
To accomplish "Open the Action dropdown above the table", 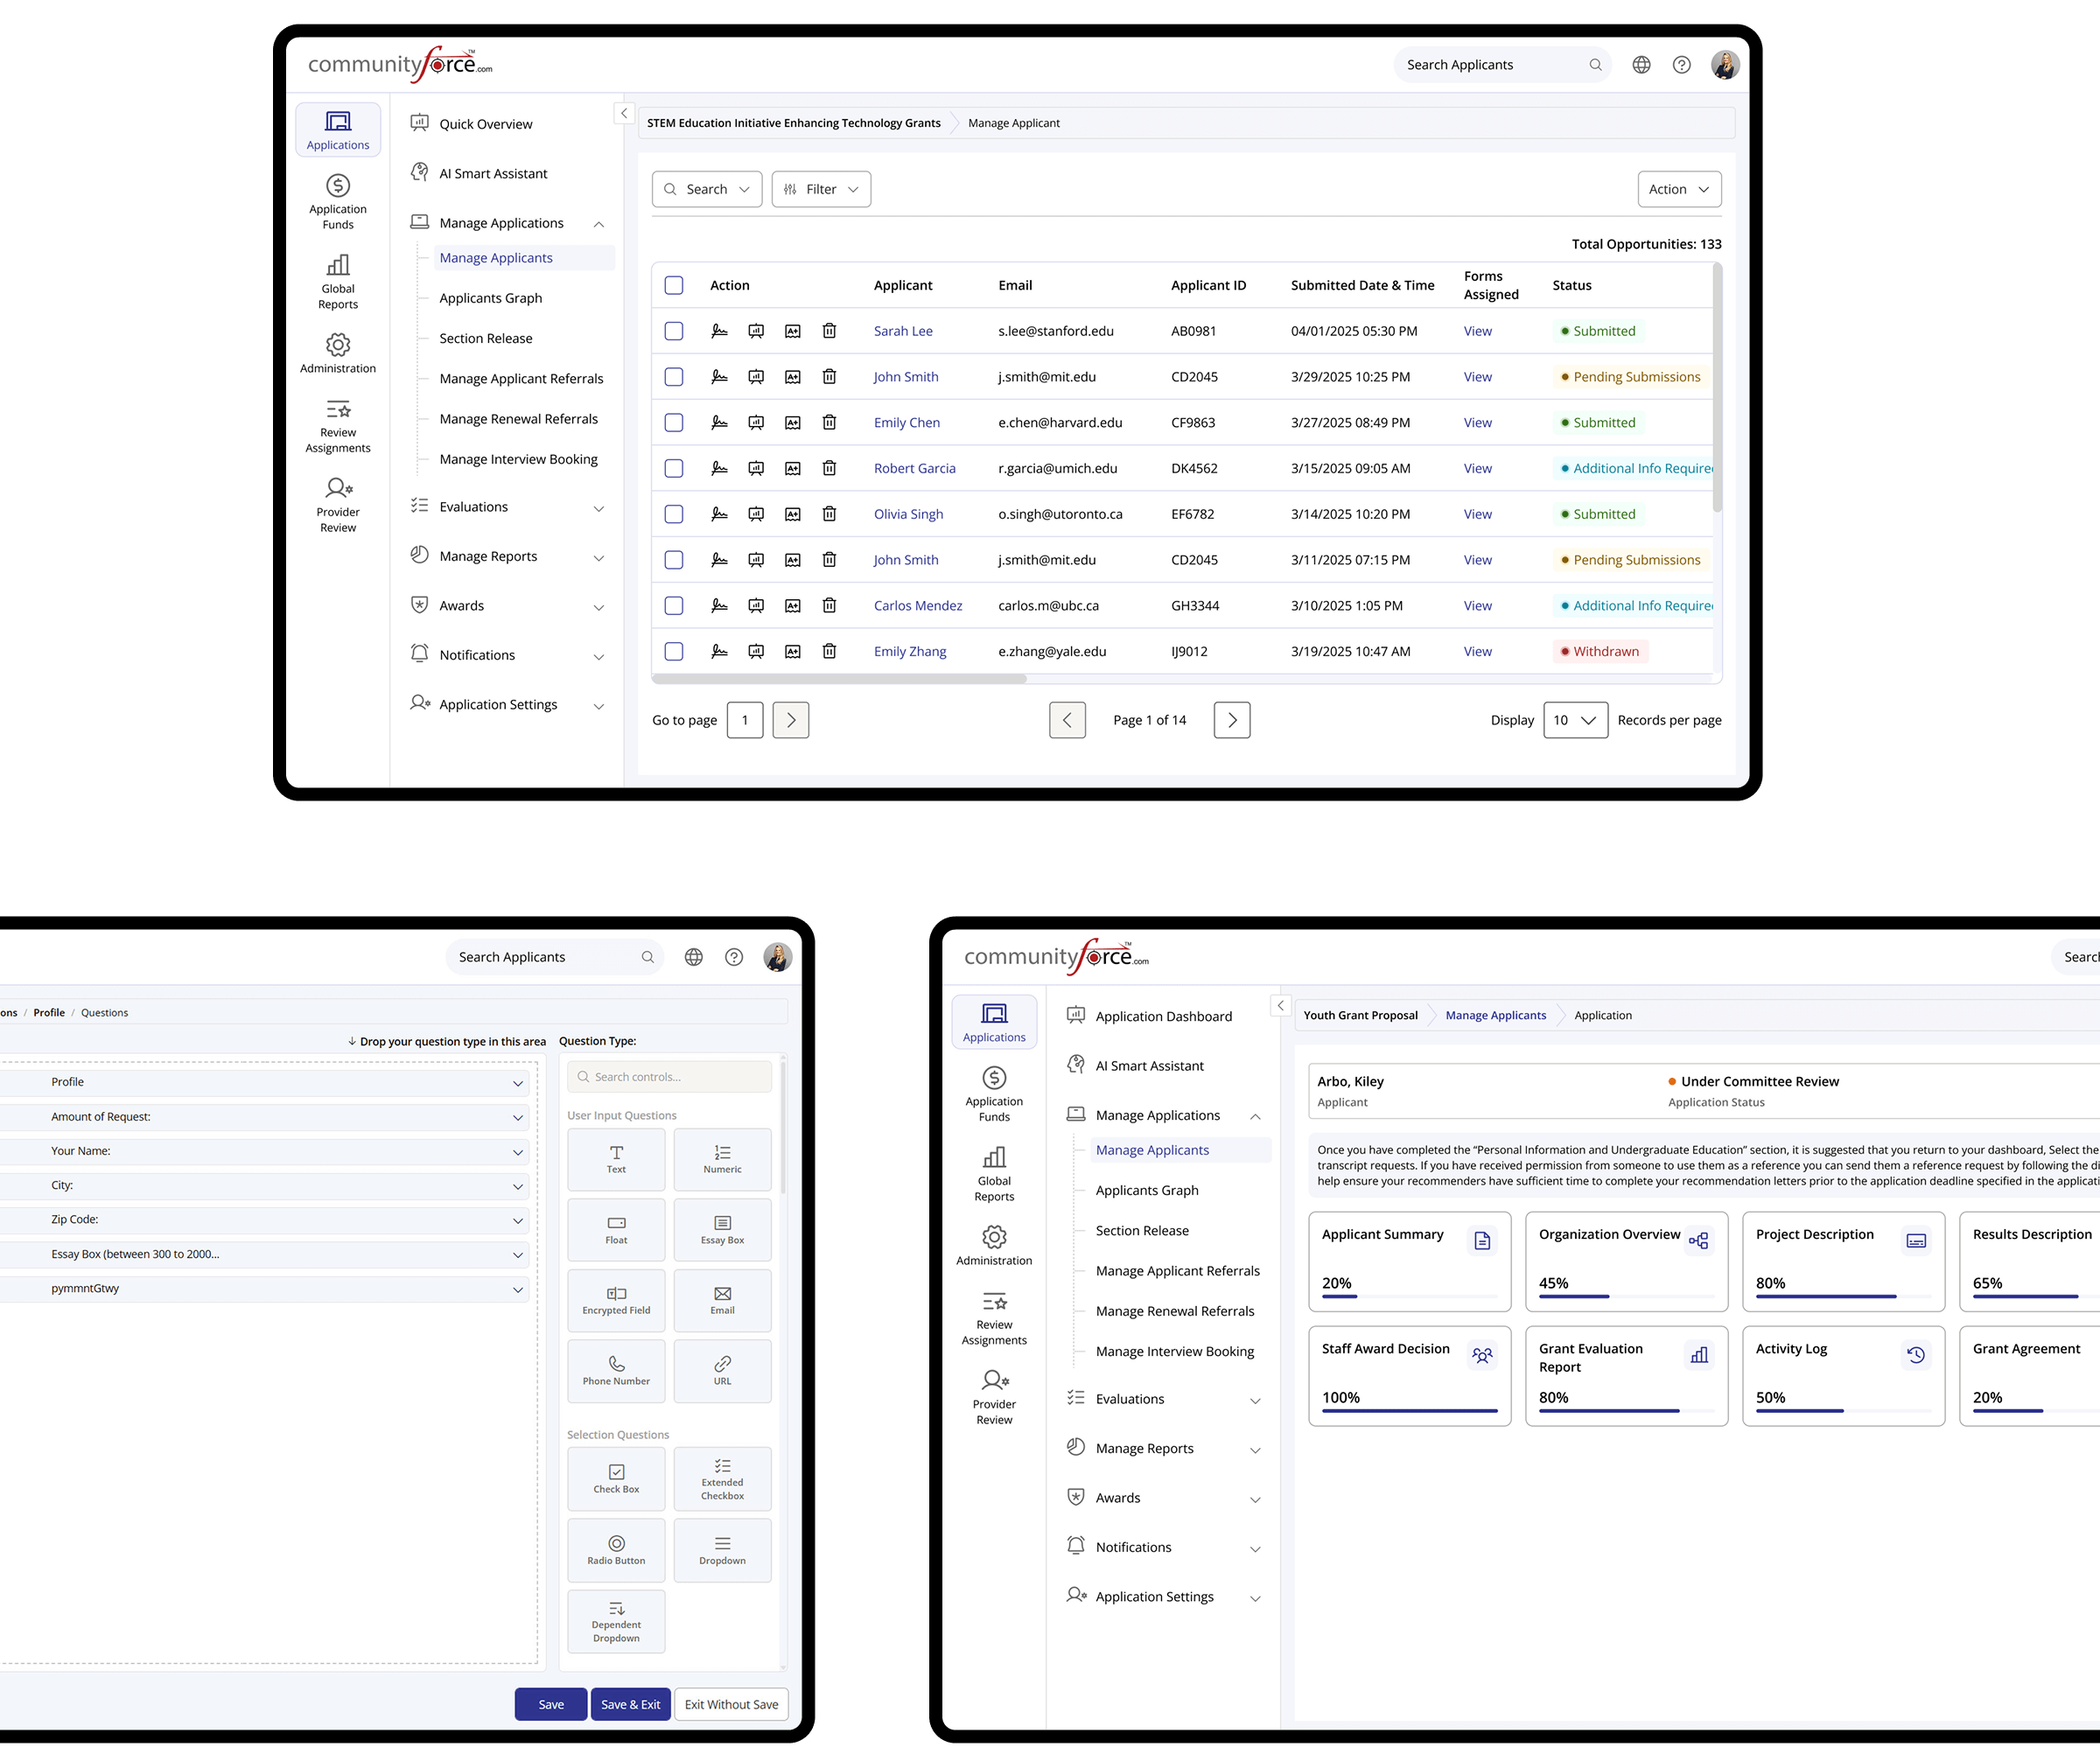I will pyautogui.click(x=1679, y=189).
